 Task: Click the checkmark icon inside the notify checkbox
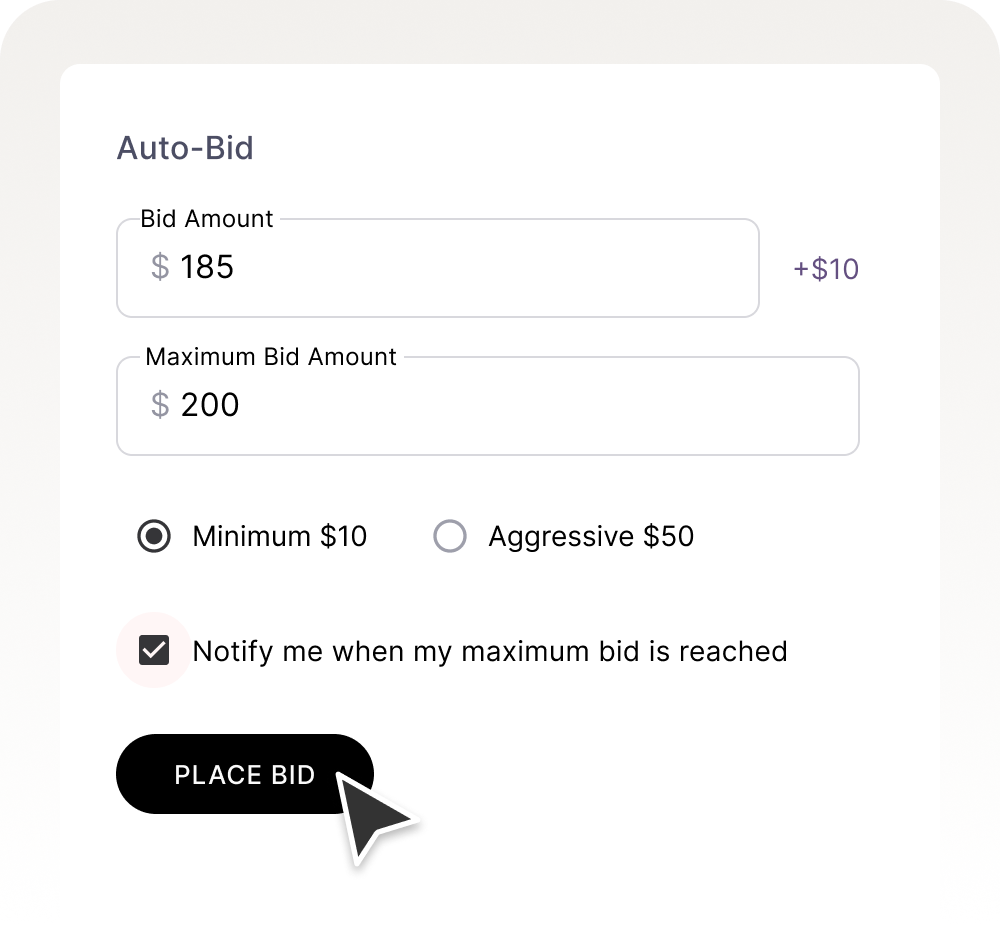tap(154, 651)
